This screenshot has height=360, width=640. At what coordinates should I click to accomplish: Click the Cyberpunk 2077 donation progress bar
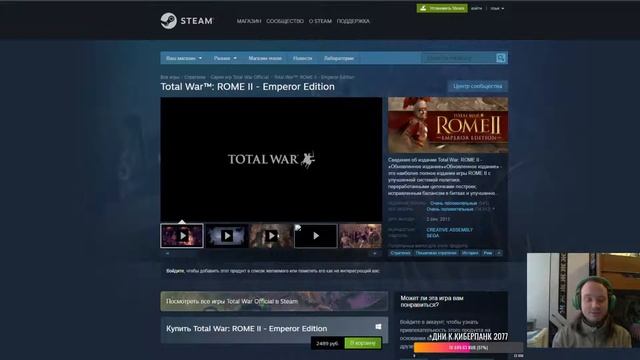(468, 348)
